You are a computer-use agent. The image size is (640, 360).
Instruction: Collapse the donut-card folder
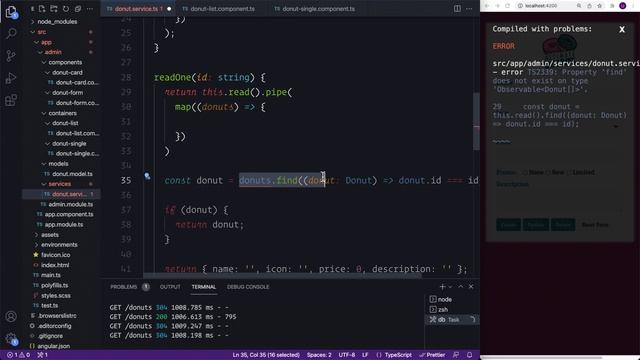click(67, 73)
